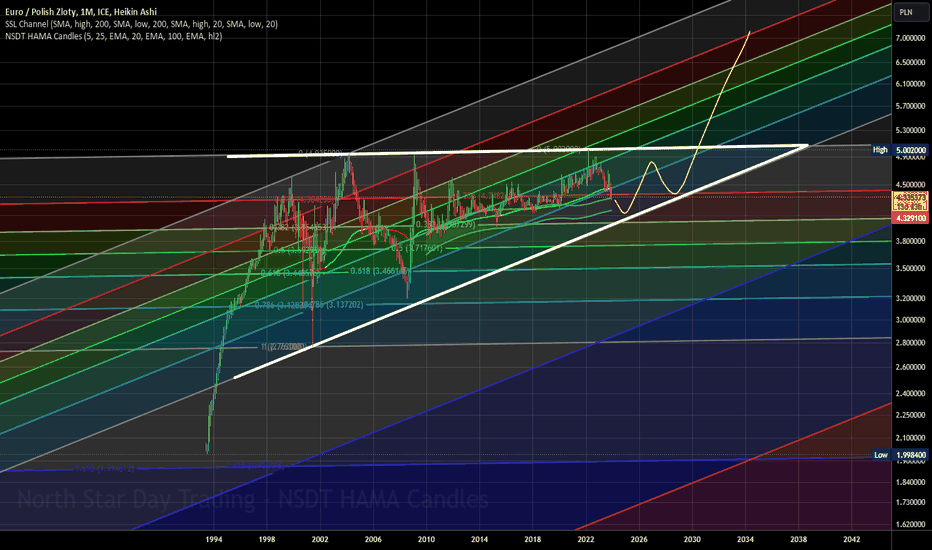Click the 1994 time axis label
Screen dimensions: 932x550
pyautogui.click(x=214, y=539)
